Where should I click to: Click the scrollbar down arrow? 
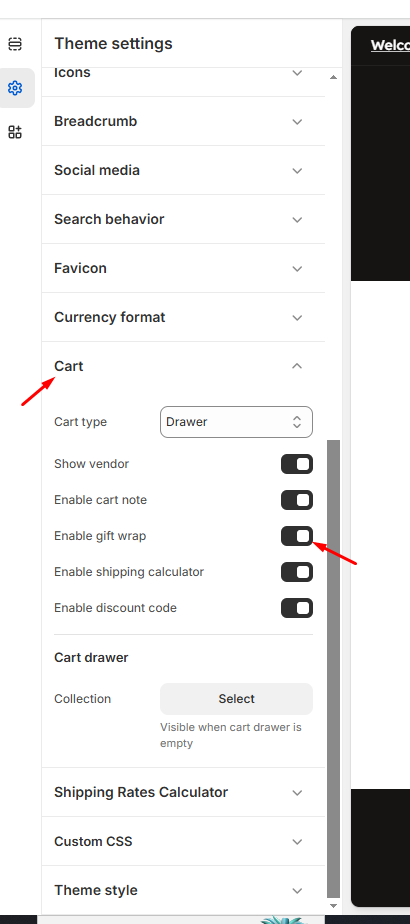coord(333,906)
